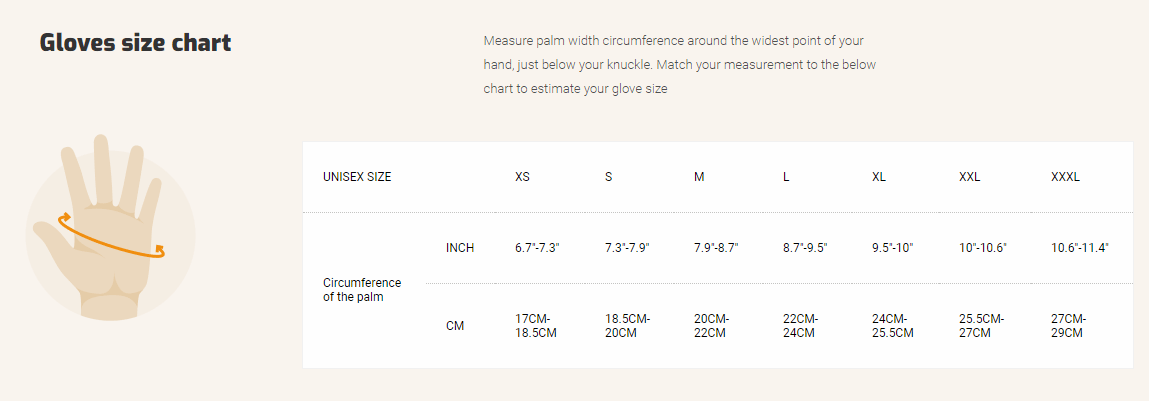Select the M size column header
The height and width of the screenshot is (401, 1149).
pyautogui.click(x=699, y=177)
